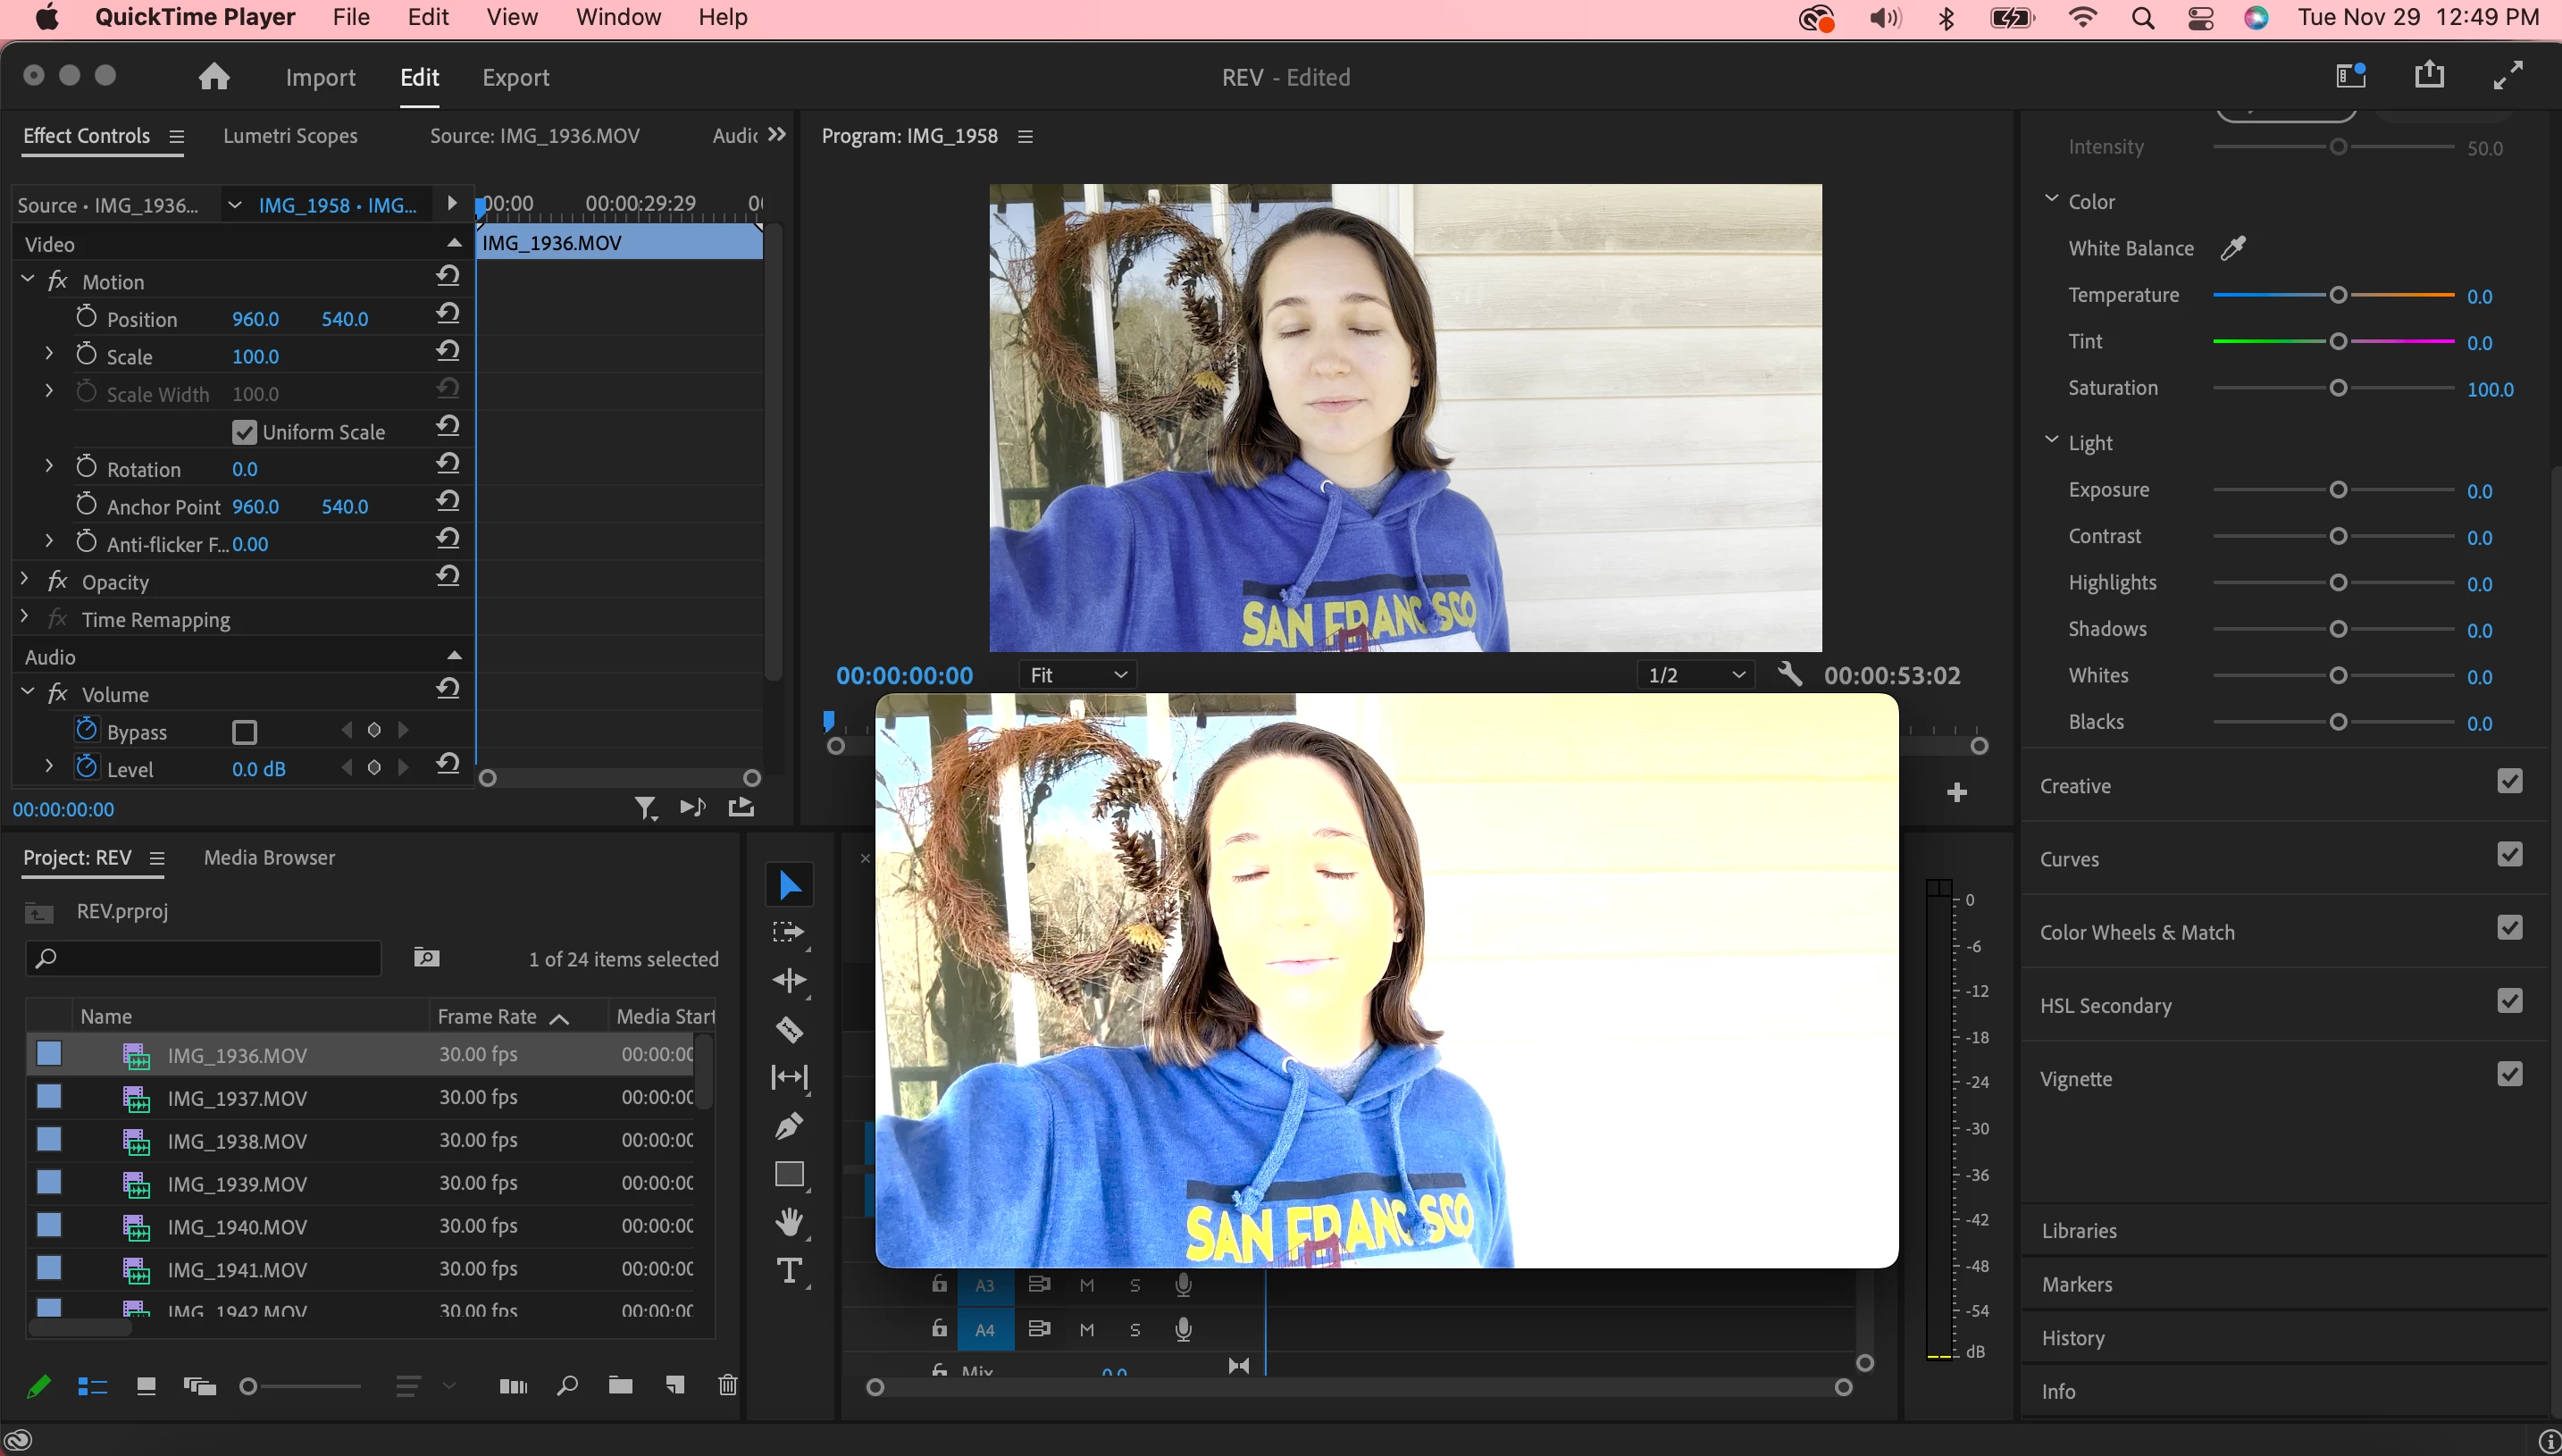Click the trash icon in the Project panel

pyautogui.click(x=728, y=1385)
